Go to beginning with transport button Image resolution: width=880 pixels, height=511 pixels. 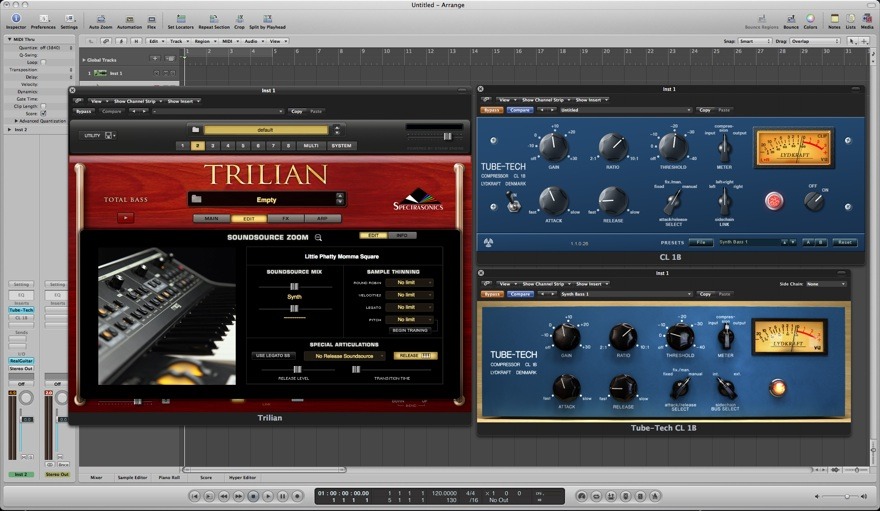coord(194,496)
